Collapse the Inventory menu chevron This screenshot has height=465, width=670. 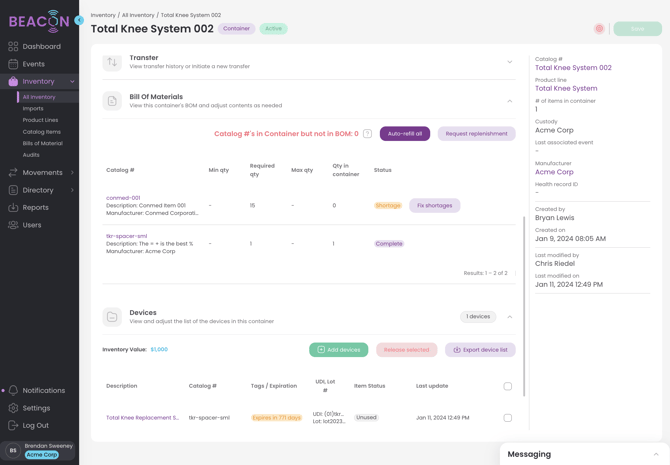click(x=72, y=81)
